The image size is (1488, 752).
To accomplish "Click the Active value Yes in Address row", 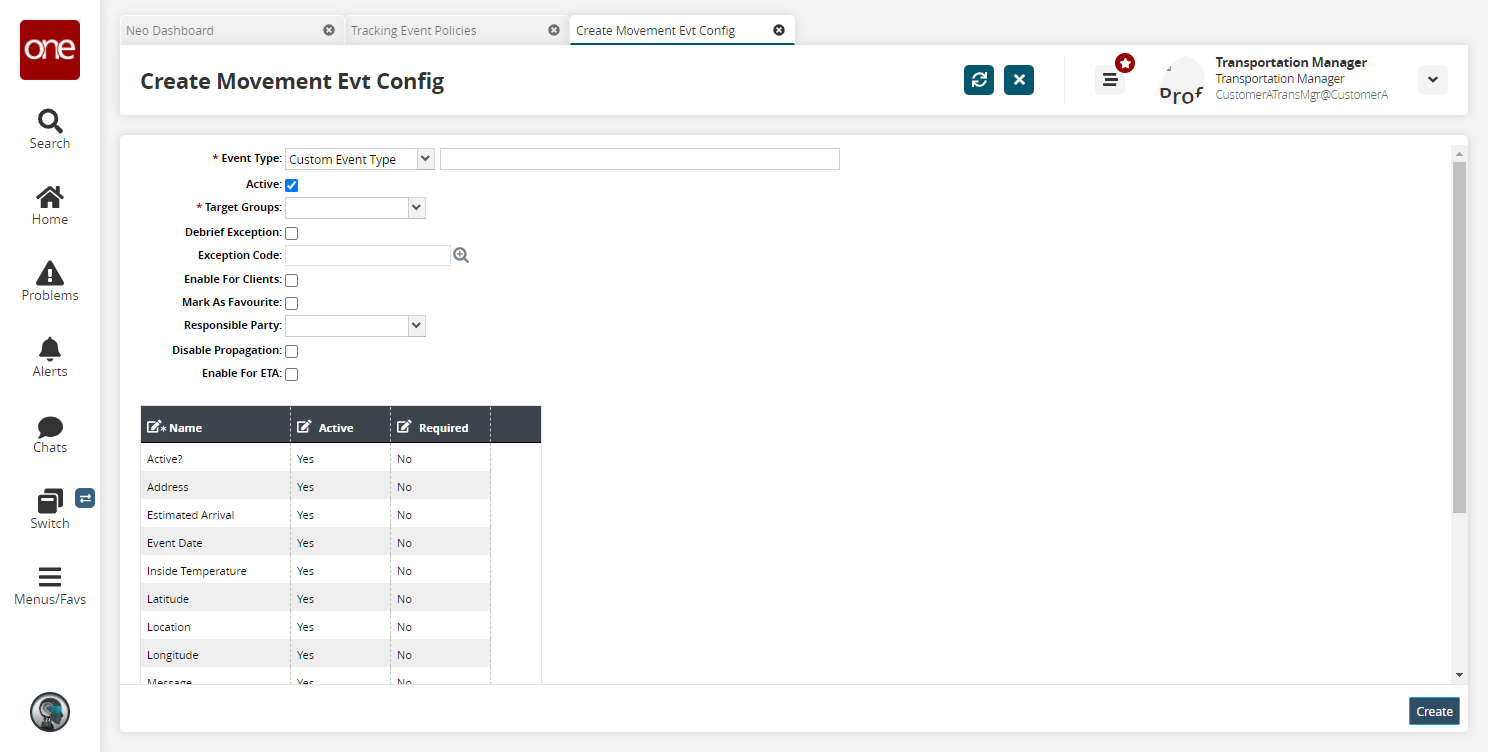I will (305, 487).
